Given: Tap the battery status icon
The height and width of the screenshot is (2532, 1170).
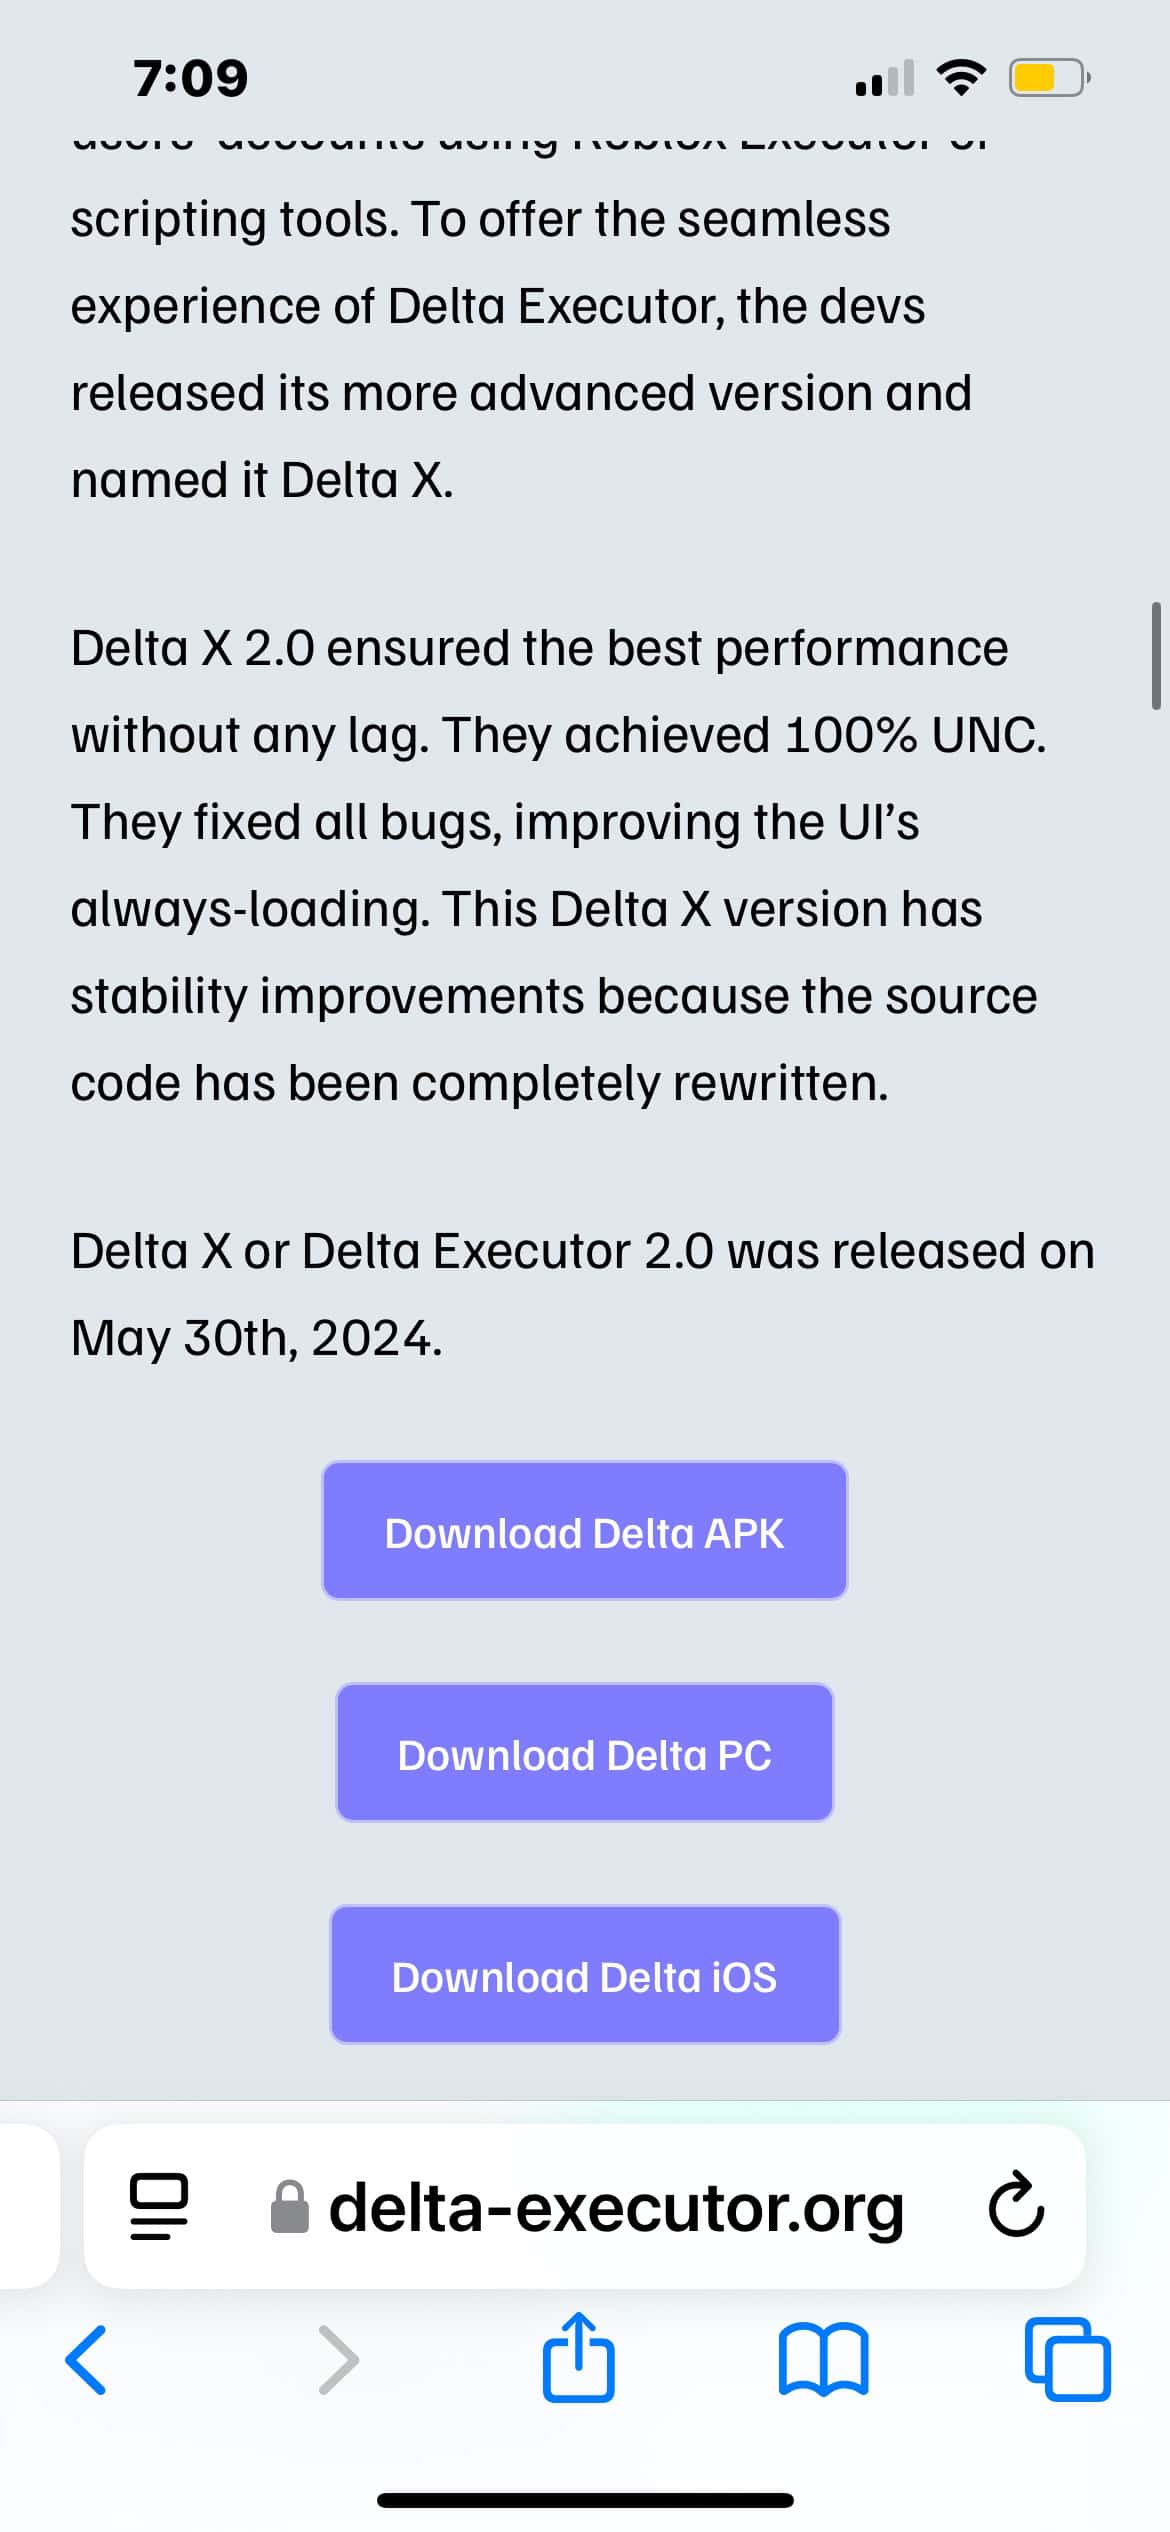Looking at the screenshot, I should coord(1047,78).
